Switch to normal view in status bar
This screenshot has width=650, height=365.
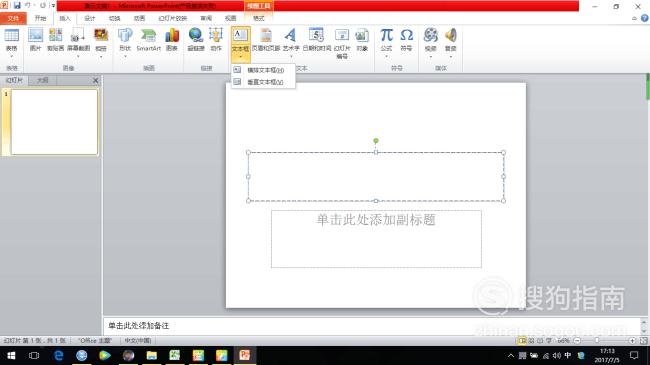point(522,341)
